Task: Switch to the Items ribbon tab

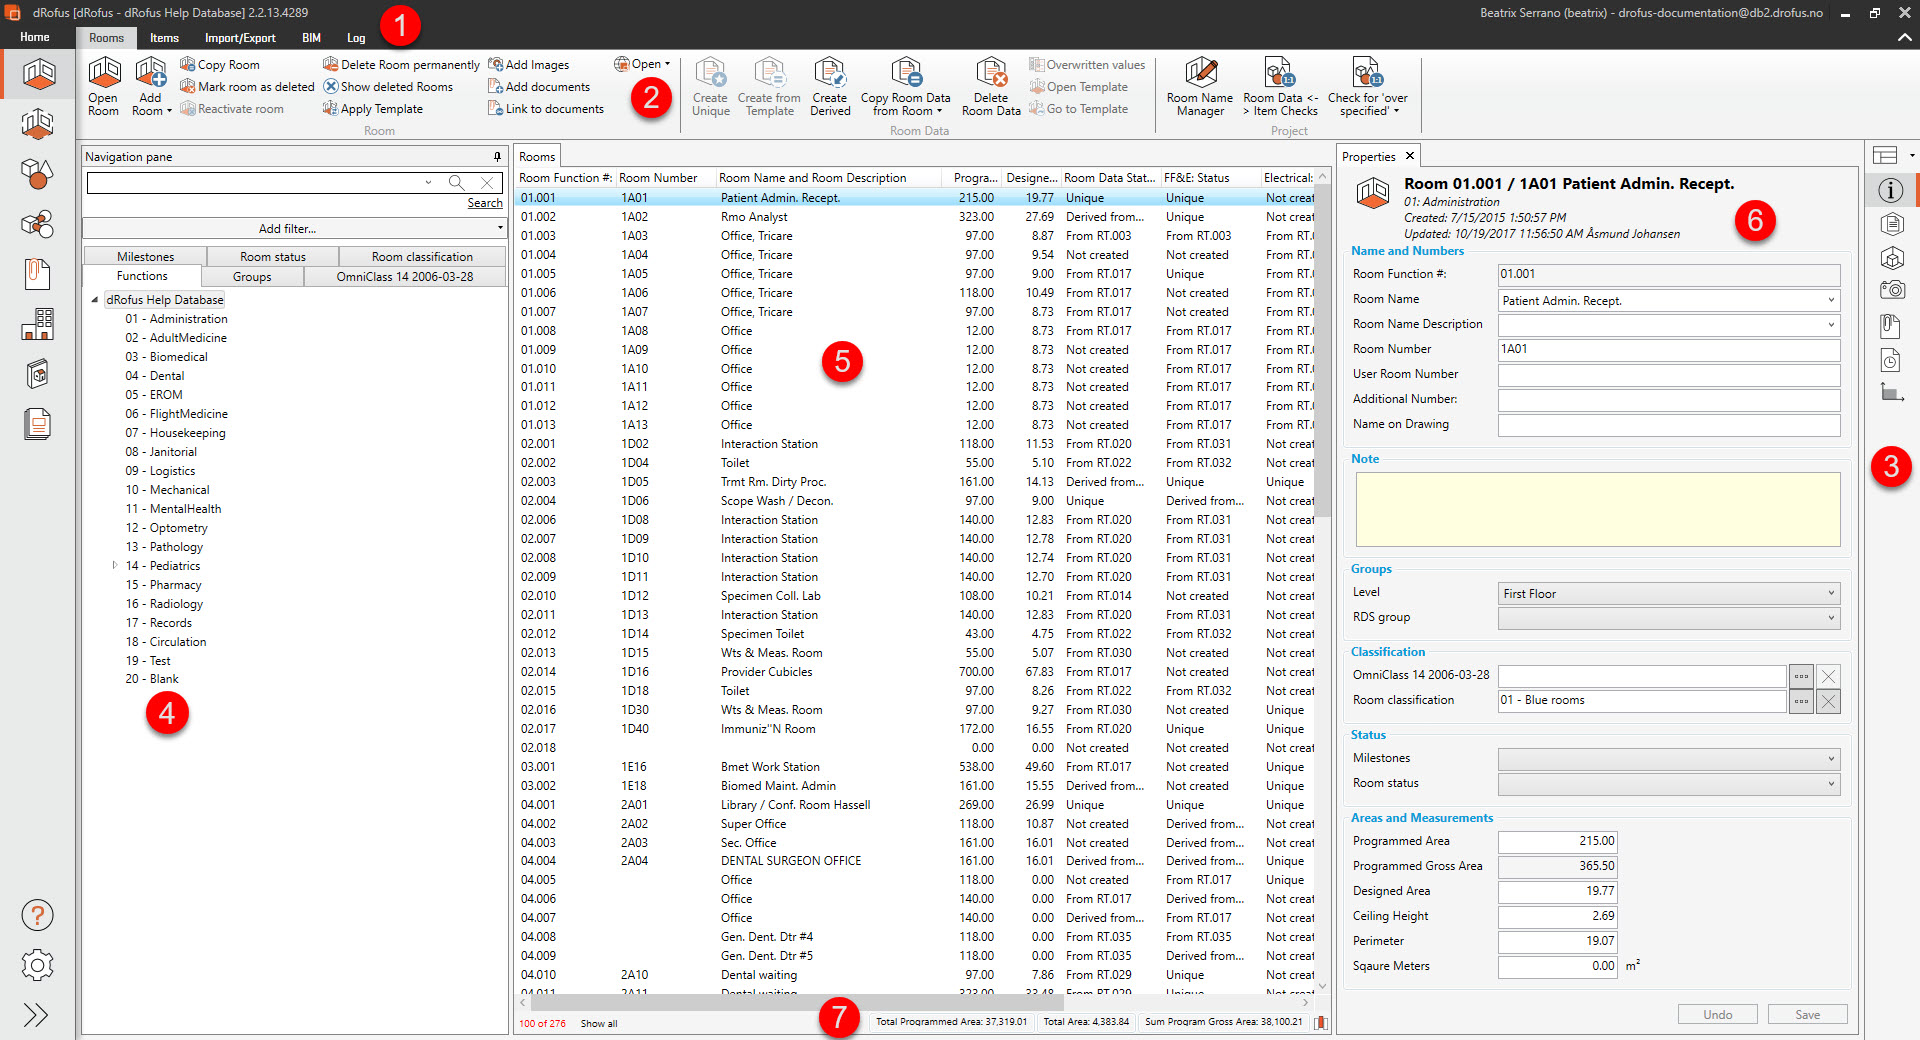Action: click(164, 38)
